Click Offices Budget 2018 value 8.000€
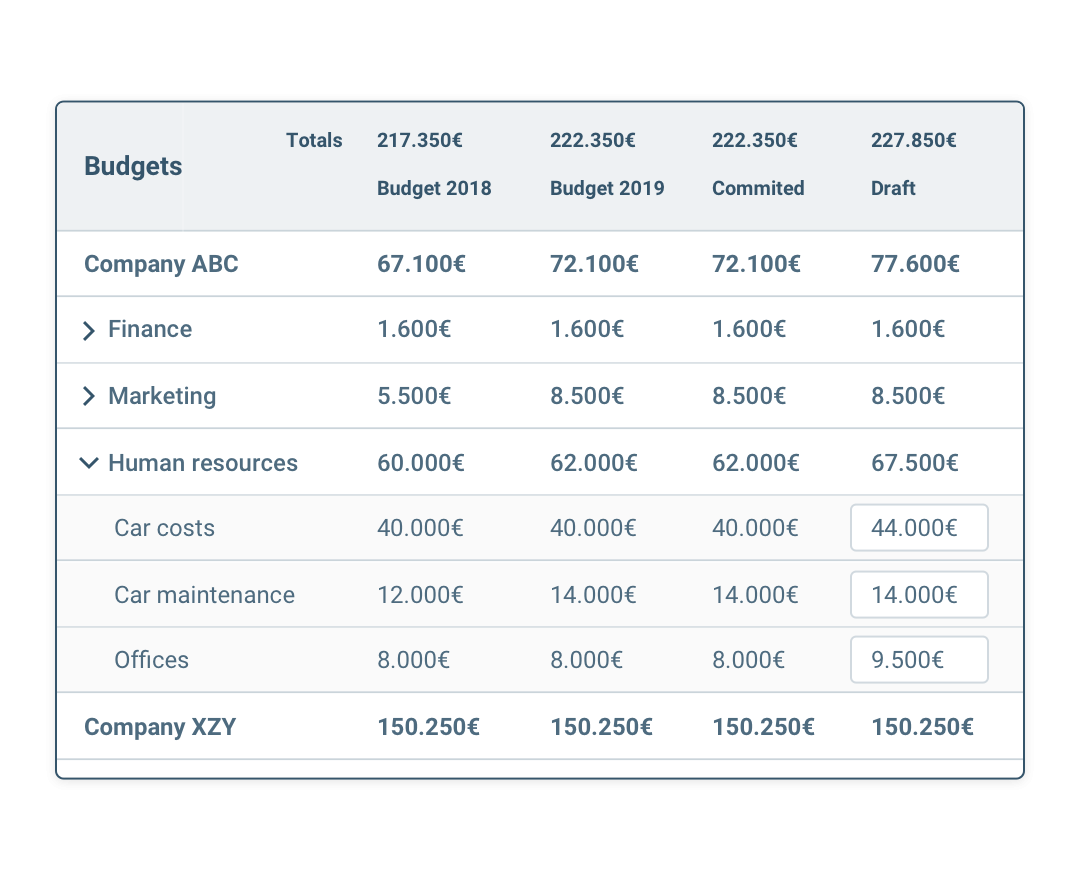This screenshot has width=1080, height=880. 413,660
